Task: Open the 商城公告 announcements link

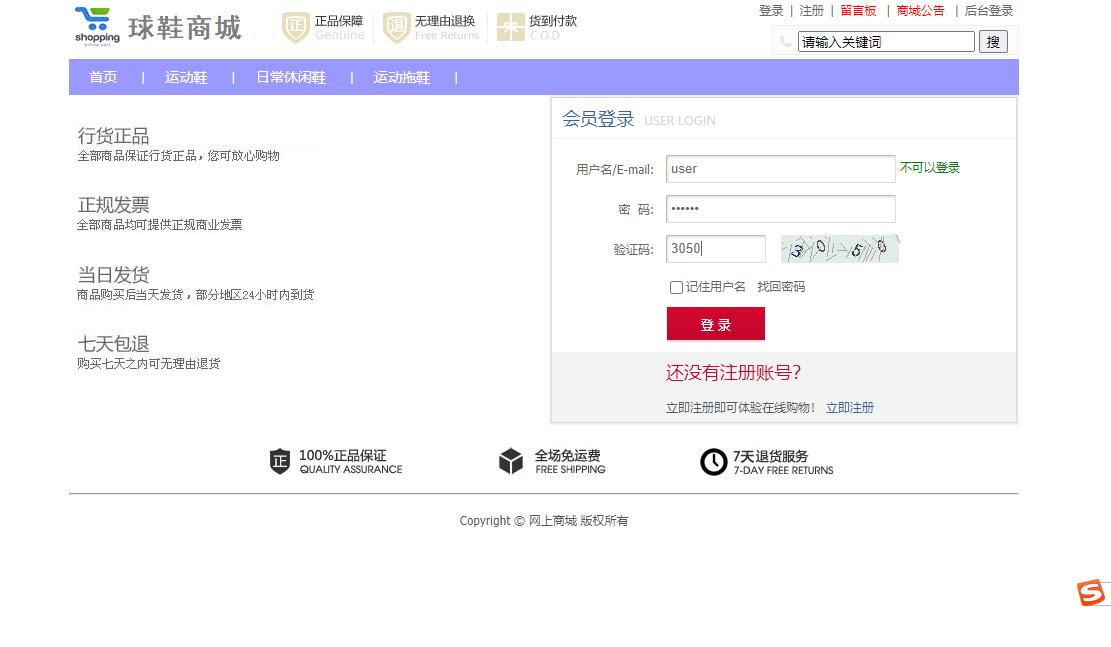Action: coord(920,11)
